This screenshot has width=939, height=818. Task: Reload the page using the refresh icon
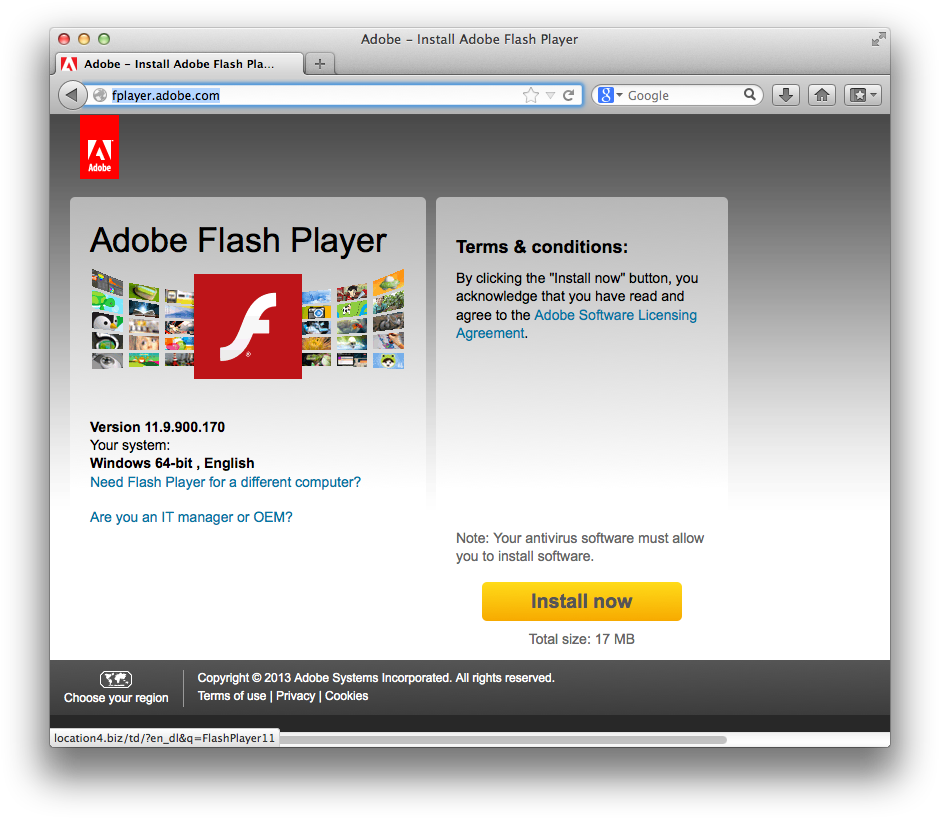click(569, 95)
